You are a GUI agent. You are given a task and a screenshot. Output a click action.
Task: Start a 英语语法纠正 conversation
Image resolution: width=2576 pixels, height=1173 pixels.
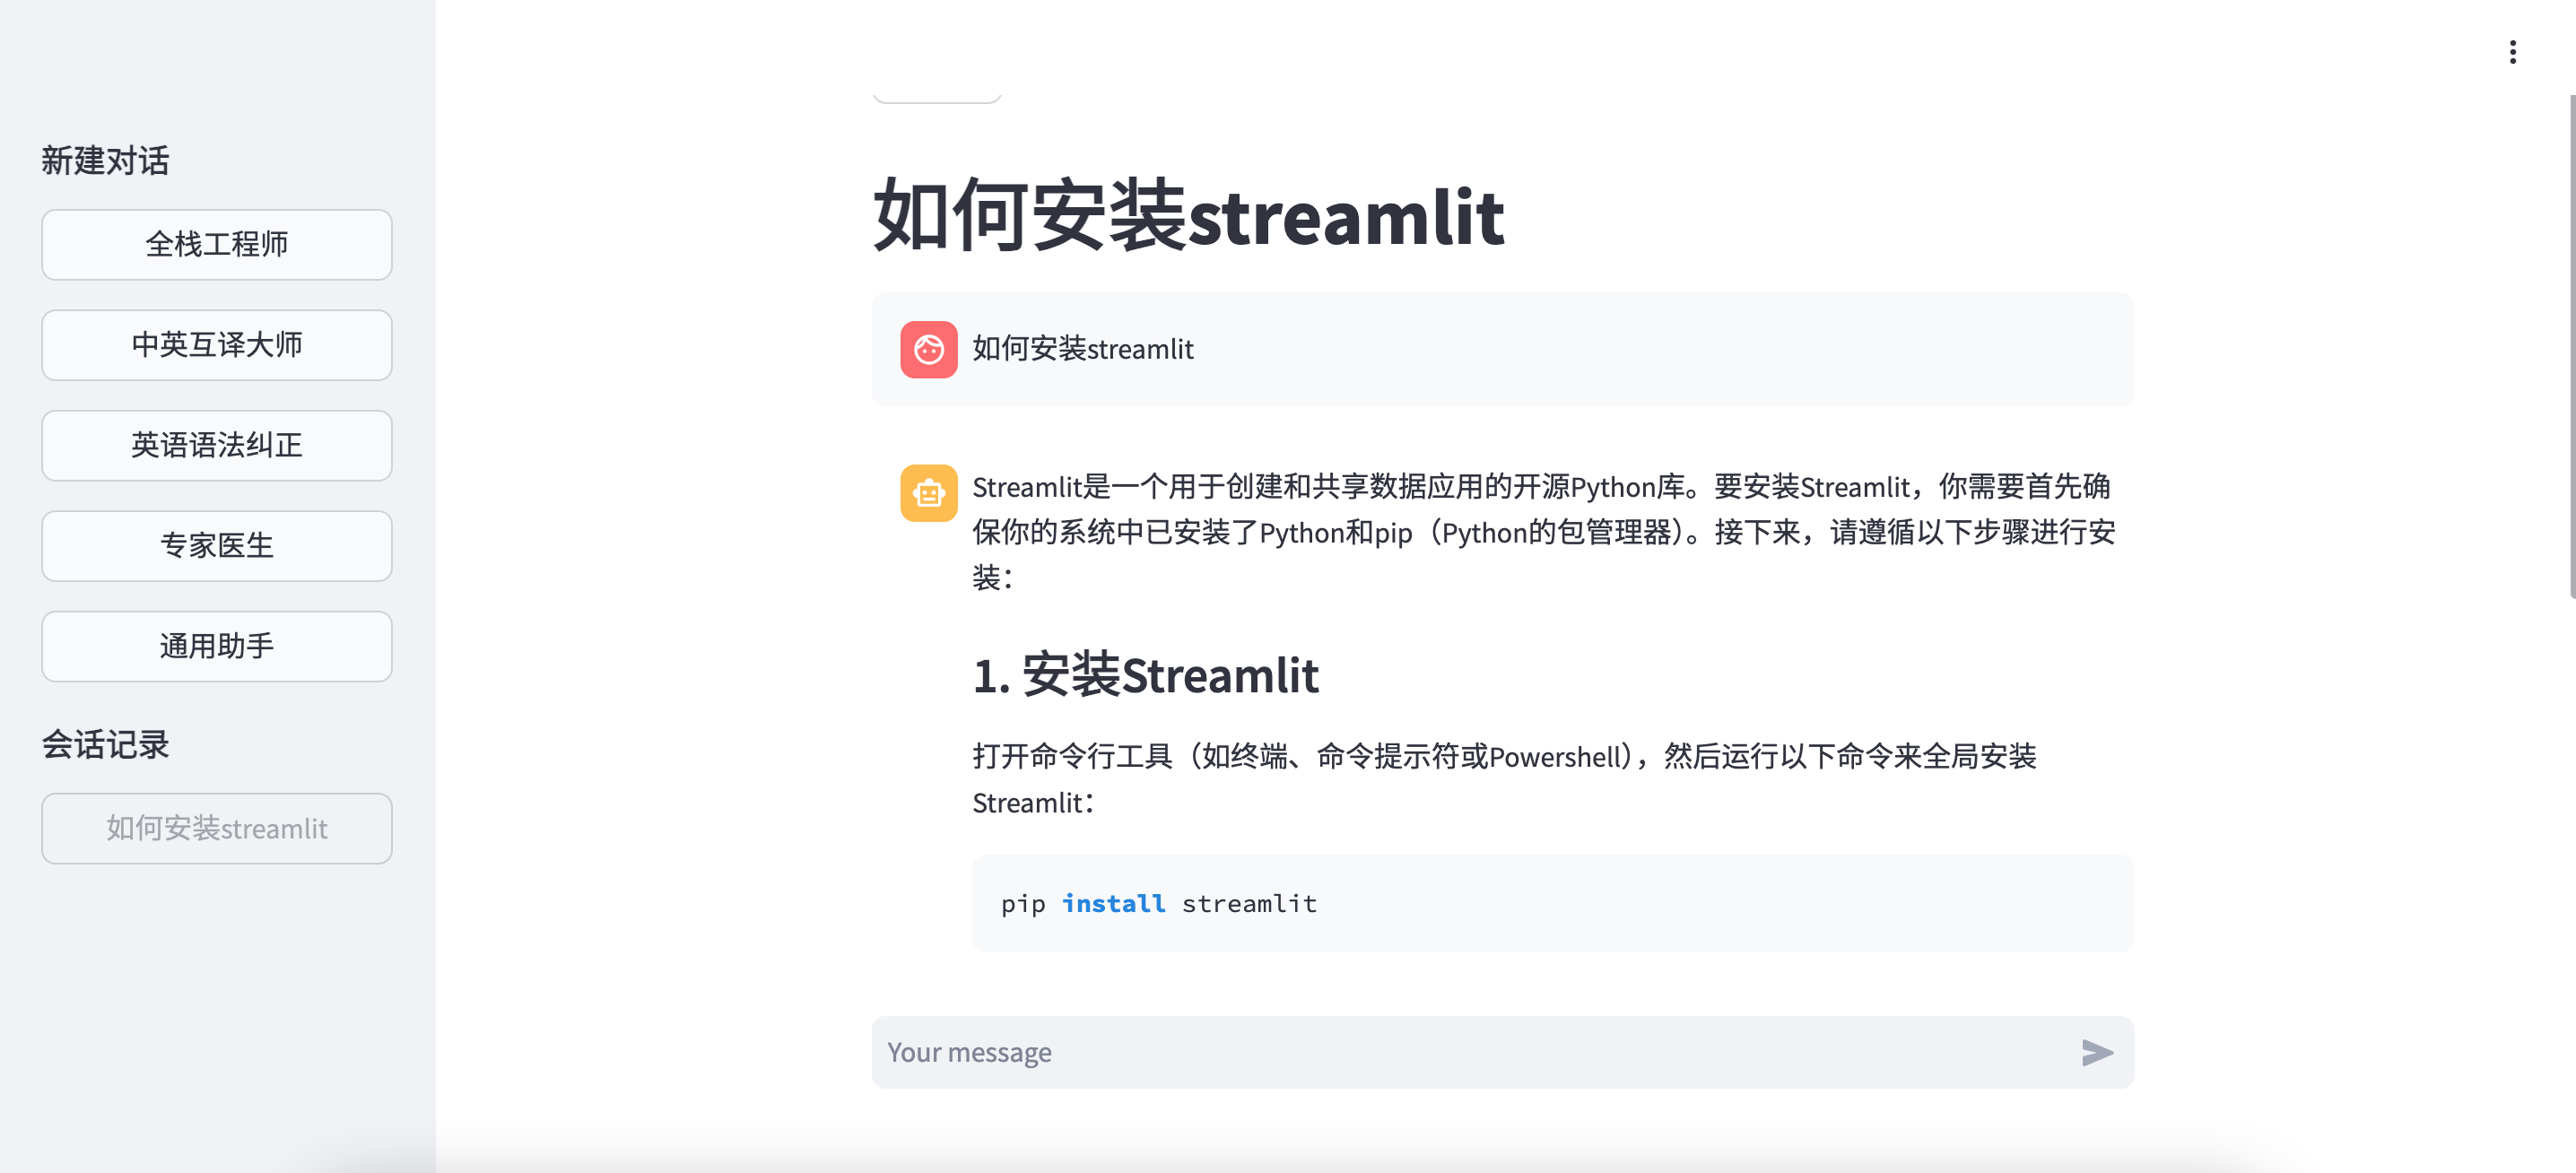click(217, 445)
